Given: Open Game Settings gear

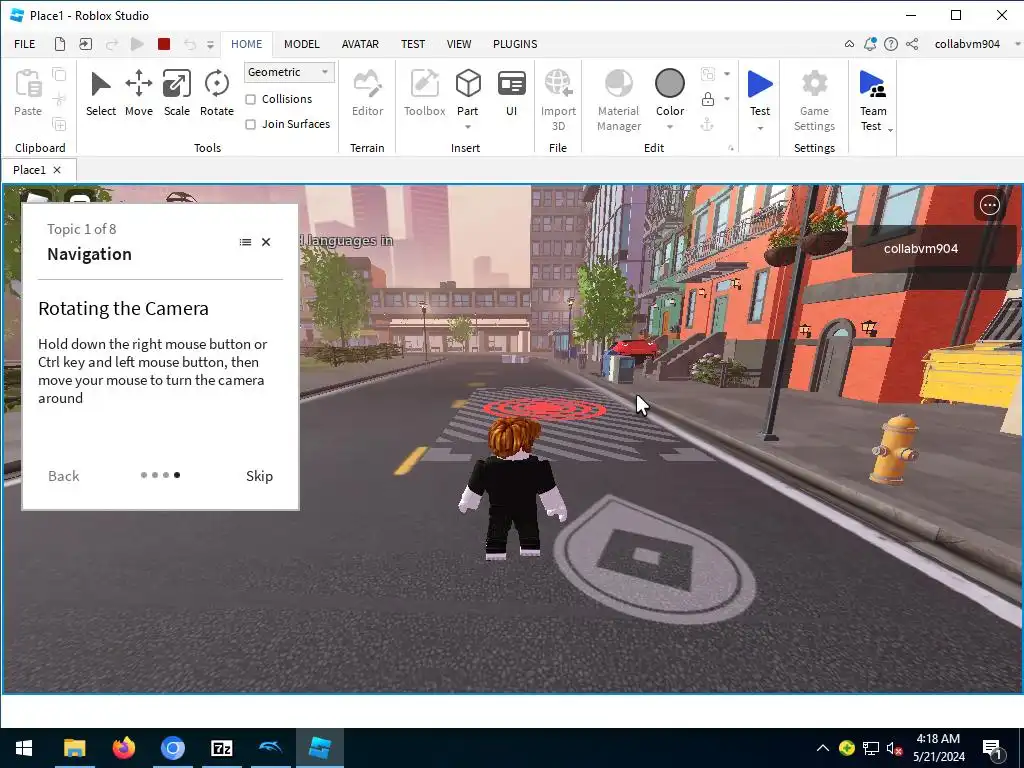Looking at the screenshot, I should click(814, 99).
